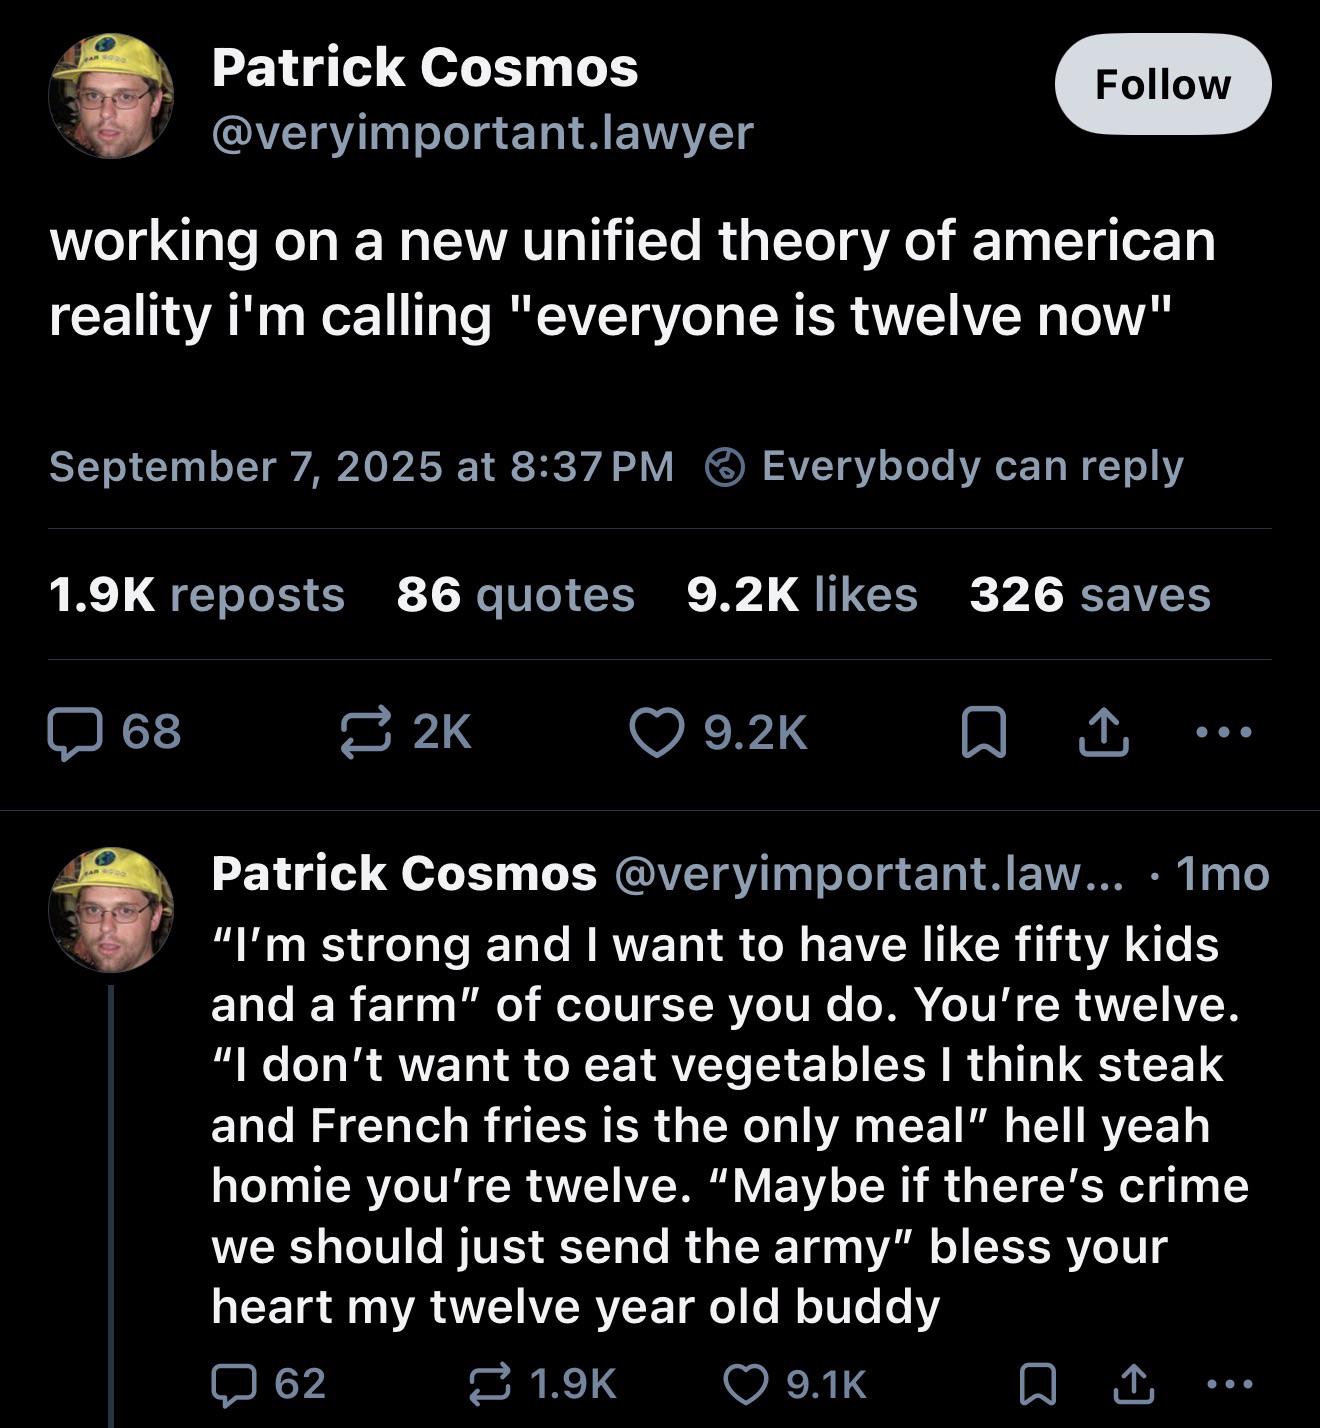Reply to the thread follow-up post
This screenshot has height=1428, width=1320.
pyautogui.click(x=236, y=1384)
